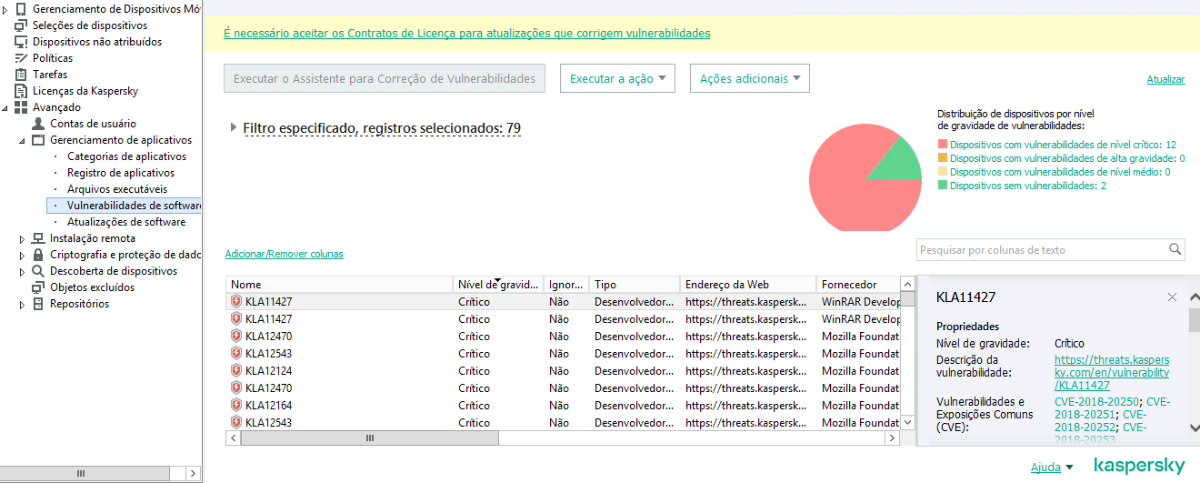Click the Criptografia lock icon
Viewport: 1200px width, 483px height.
pyautogui.click(x=38, y=254)
